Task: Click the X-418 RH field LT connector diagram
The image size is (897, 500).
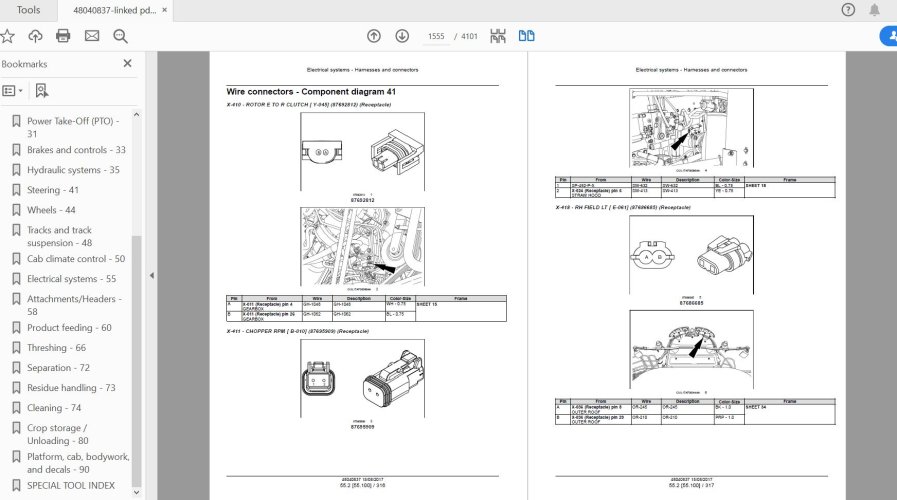Action: coord(692,255)
